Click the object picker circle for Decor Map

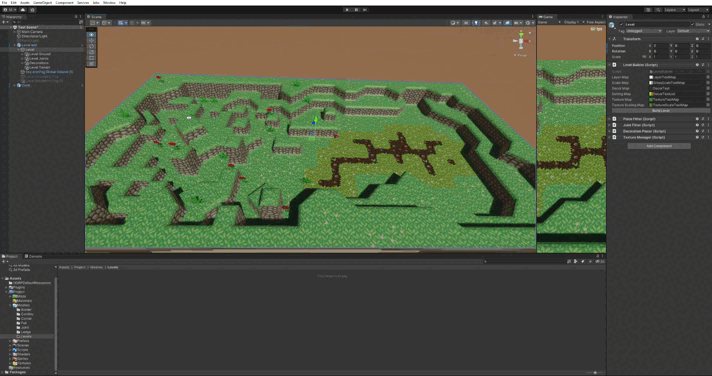point(707,88)
